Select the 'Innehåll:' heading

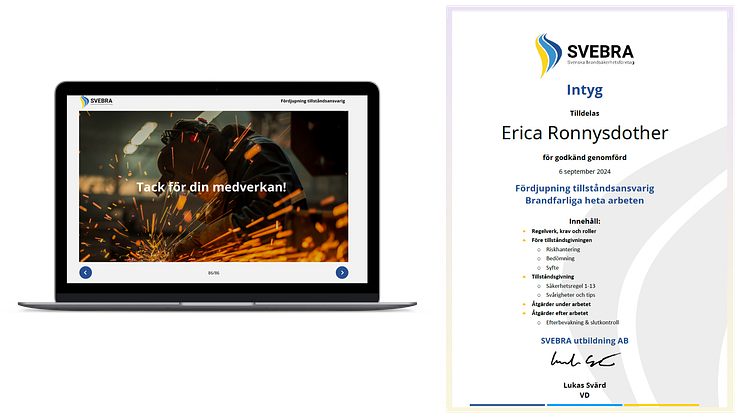click(x=585, y=221)
